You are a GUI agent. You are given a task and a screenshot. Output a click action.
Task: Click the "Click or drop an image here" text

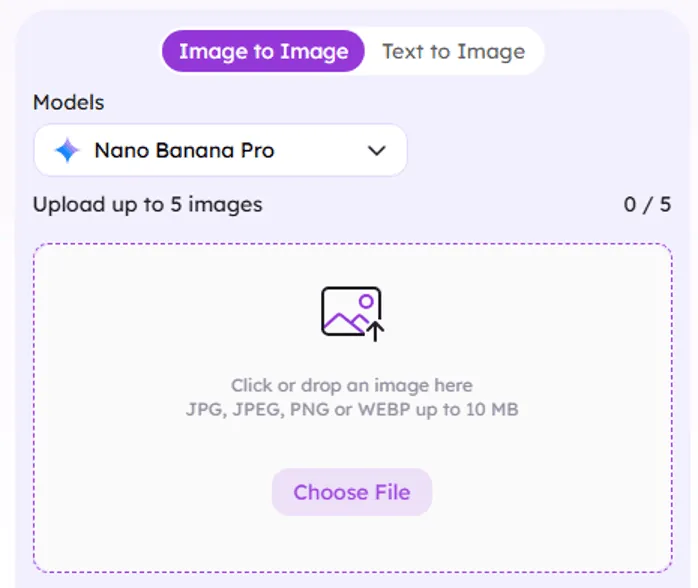click(352, 385)
